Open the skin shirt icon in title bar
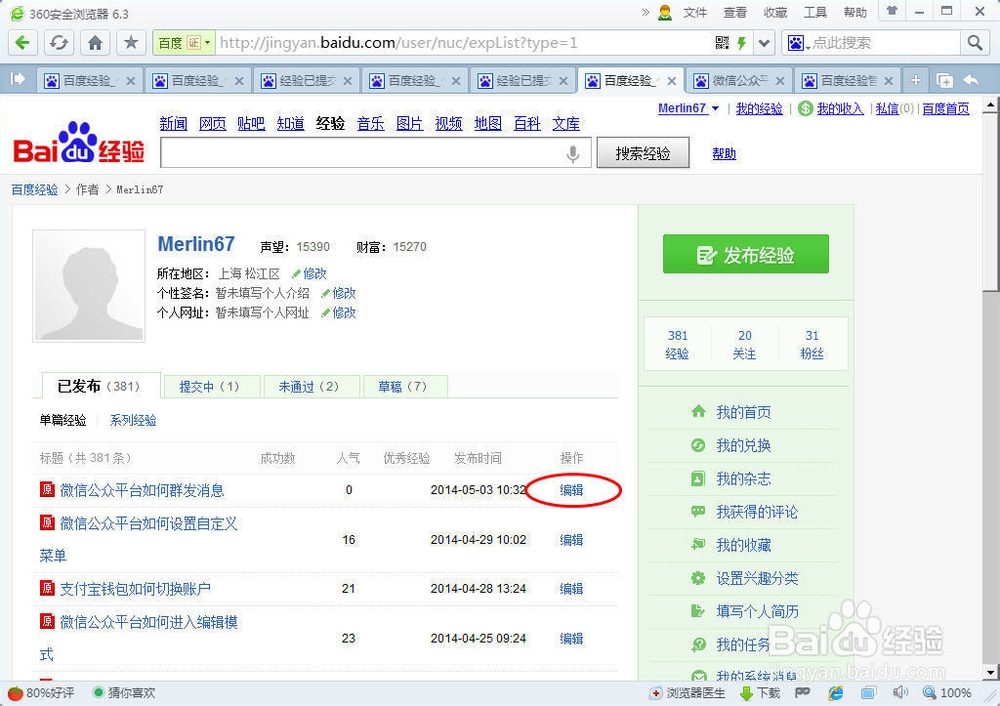This screenshot has width=1000, height=706. click(892, 11)
